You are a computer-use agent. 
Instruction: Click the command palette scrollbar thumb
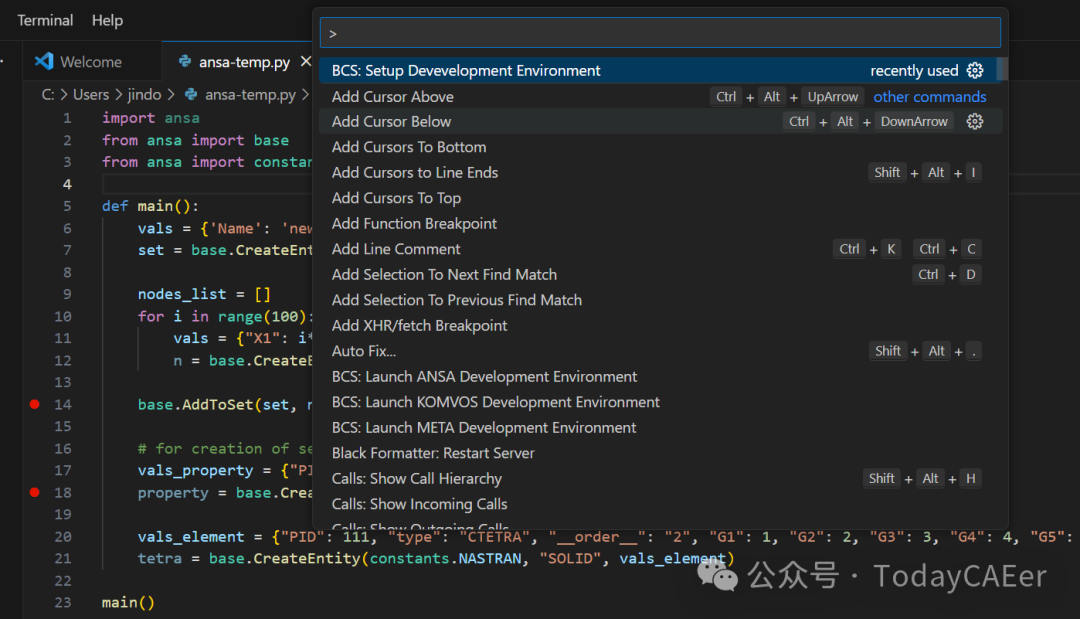[x=1002, y=69]
